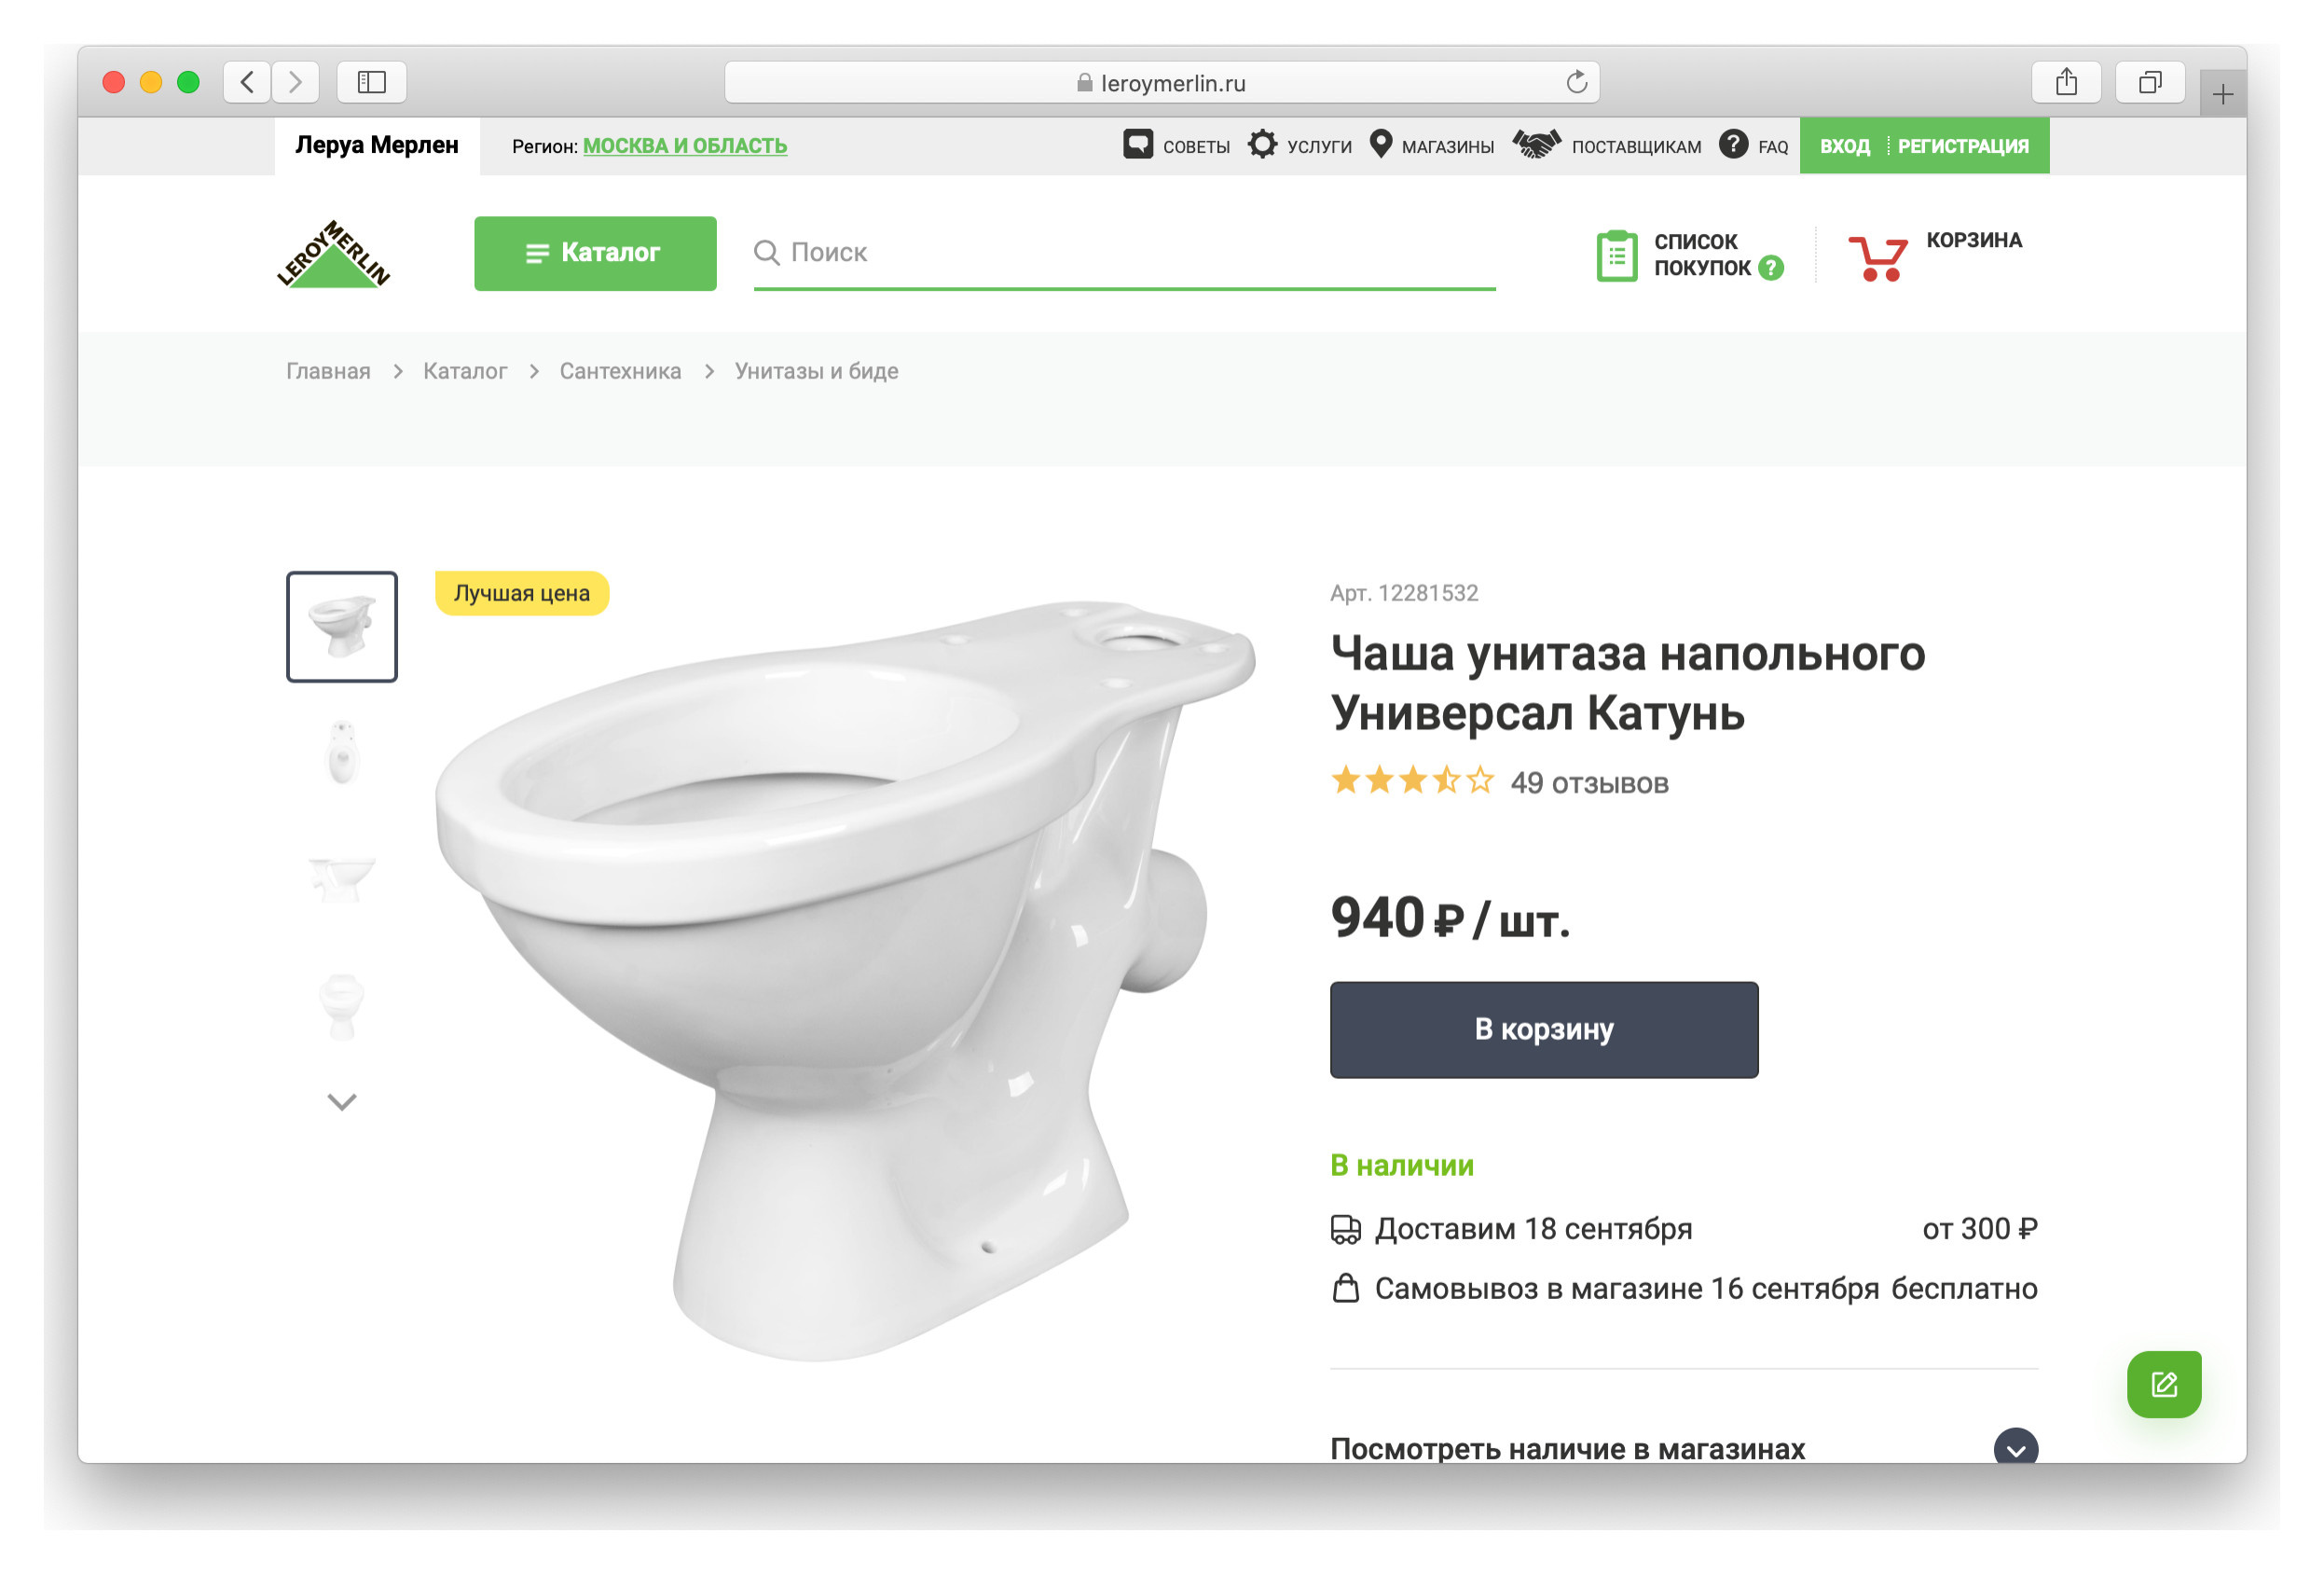Viewport: 2324px width, 1574px height.
Task: Click the Safari share icon
Action: click(2067, 82)
